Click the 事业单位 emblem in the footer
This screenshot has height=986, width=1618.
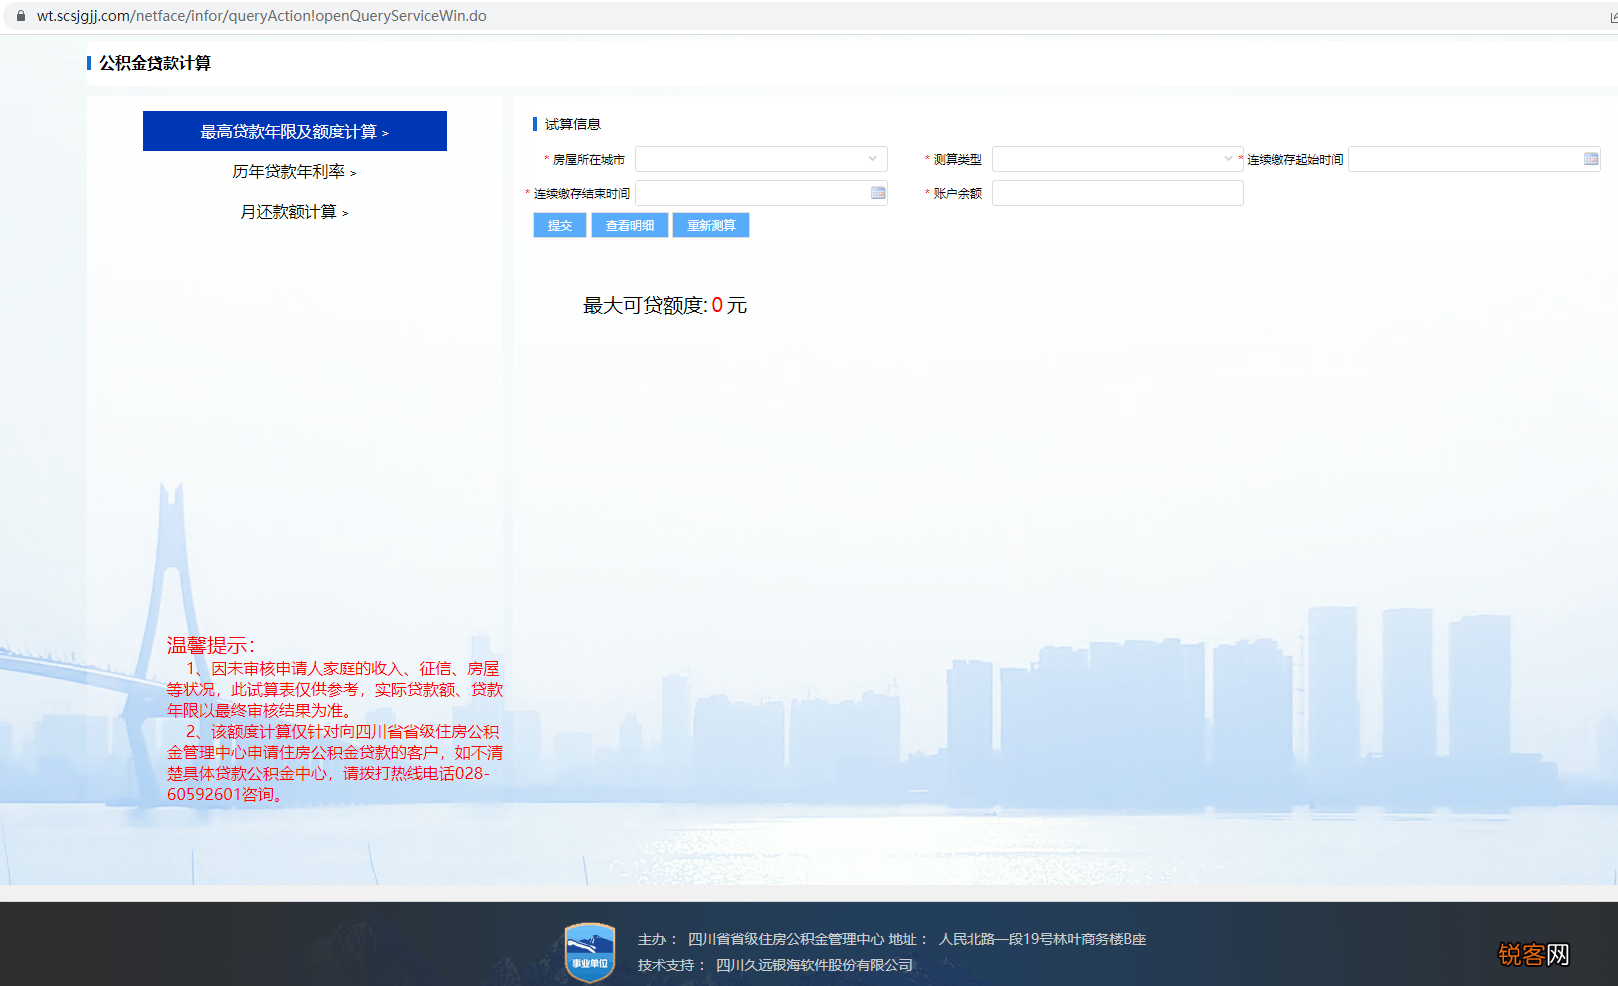tap(589, 950)
